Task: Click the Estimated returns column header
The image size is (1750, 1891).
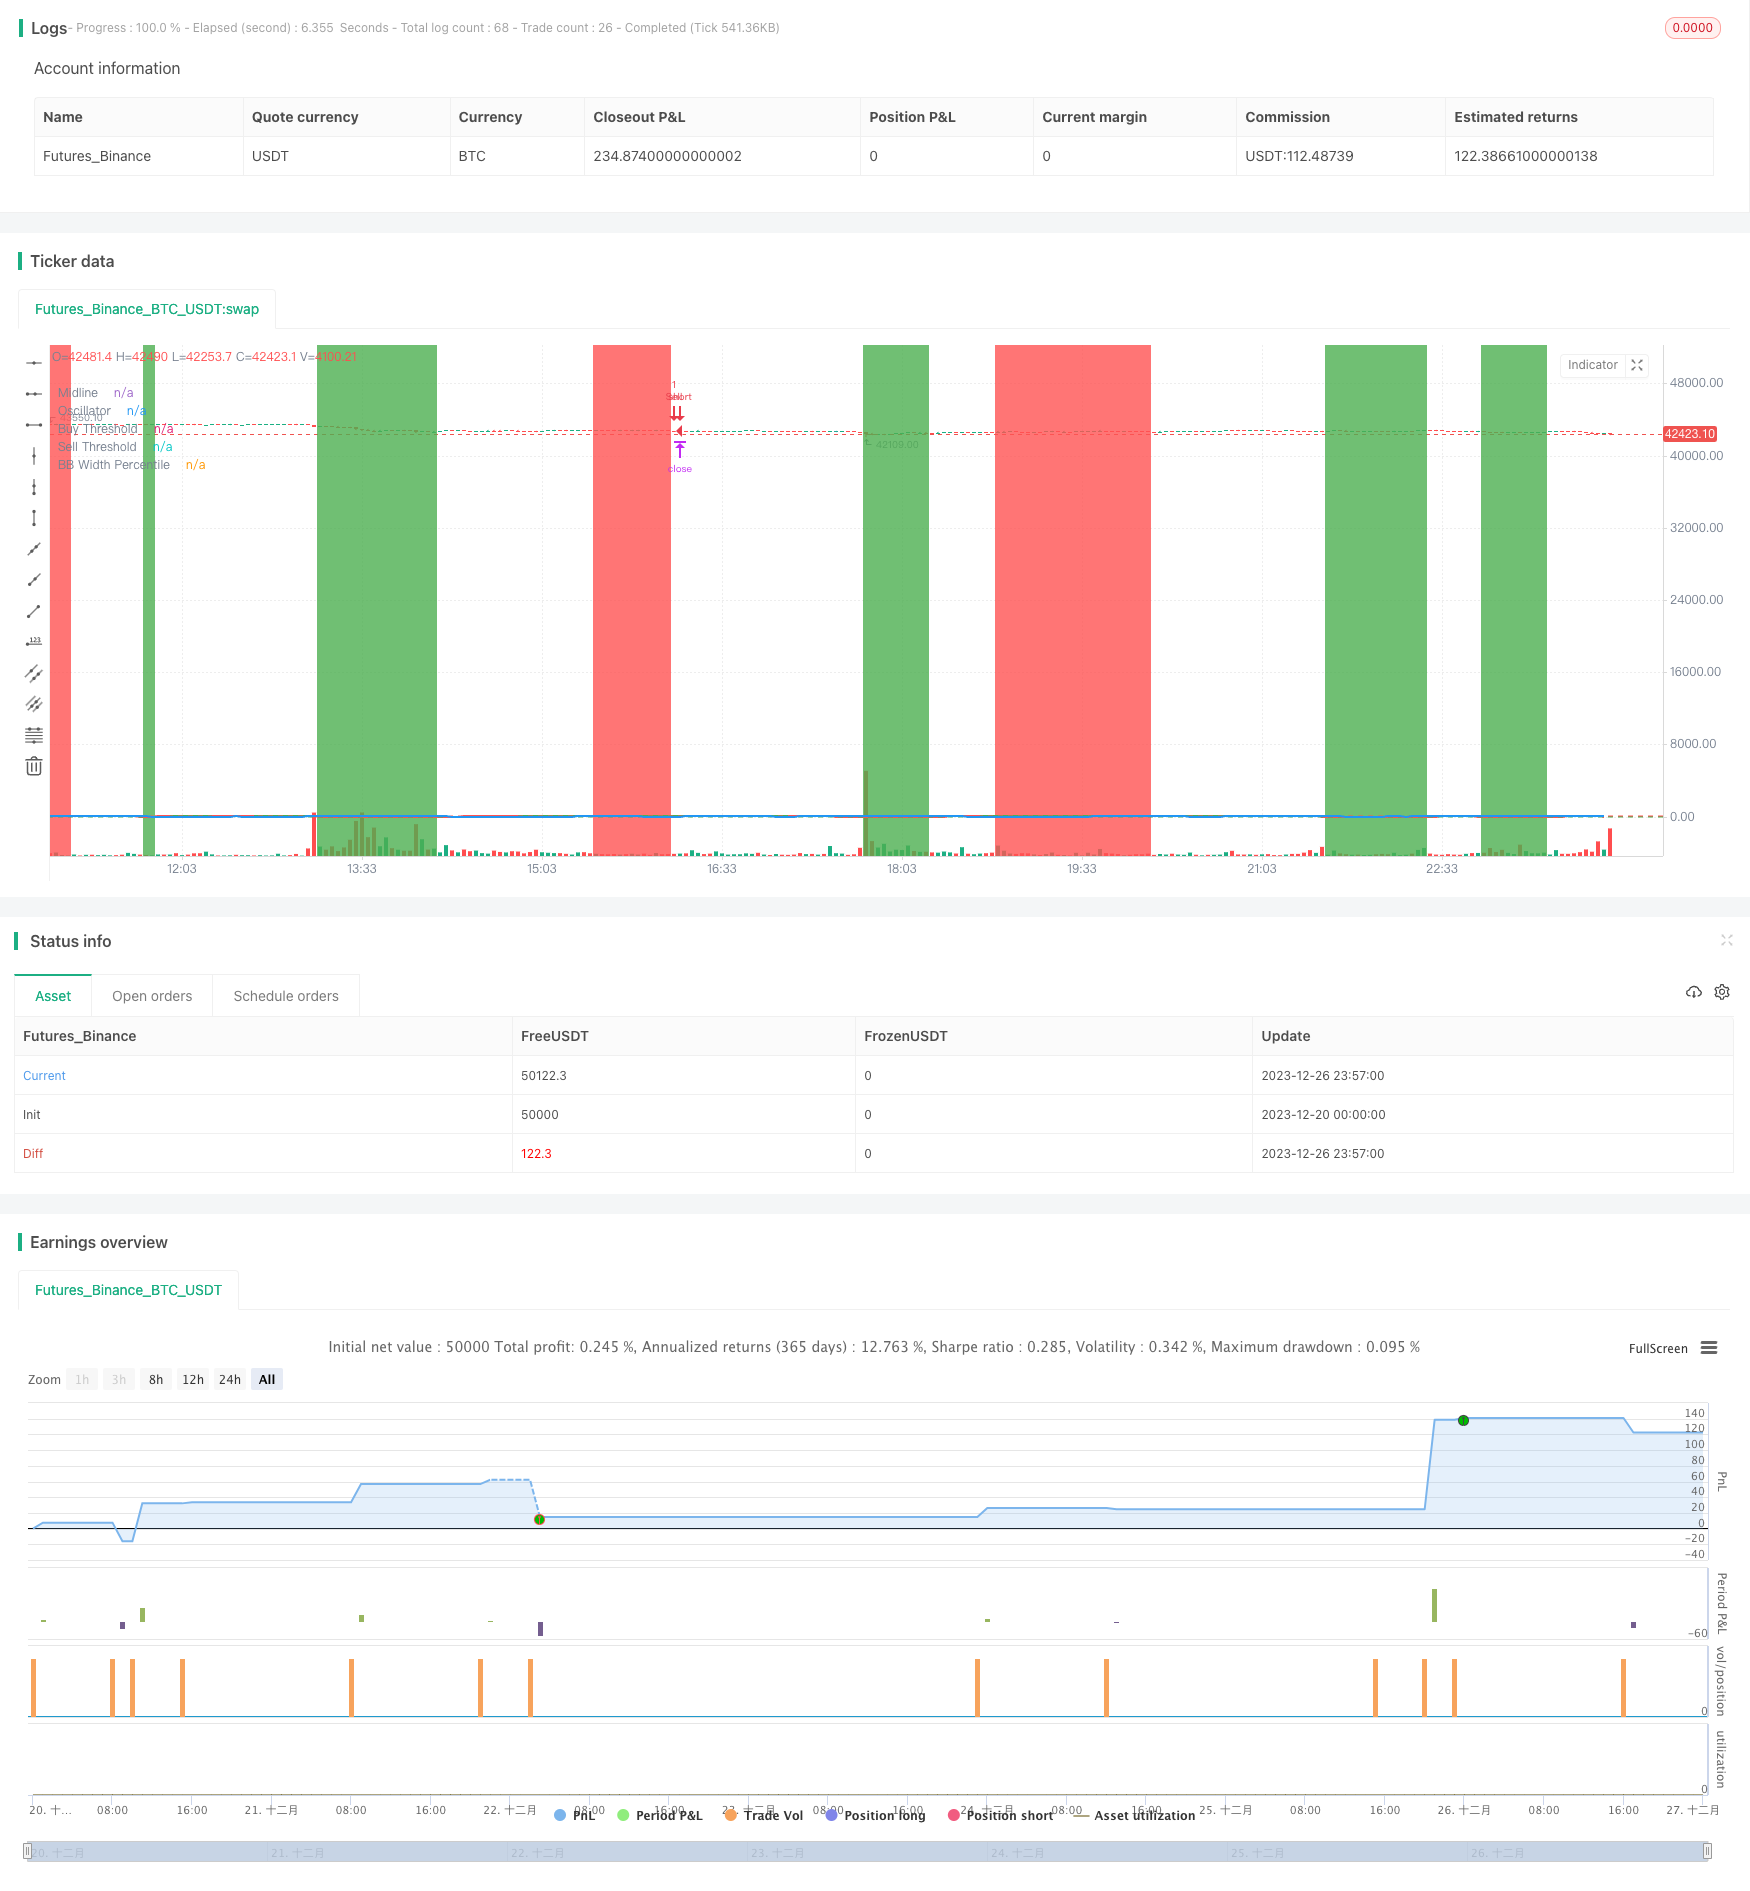Action: tap(1515, 117)
